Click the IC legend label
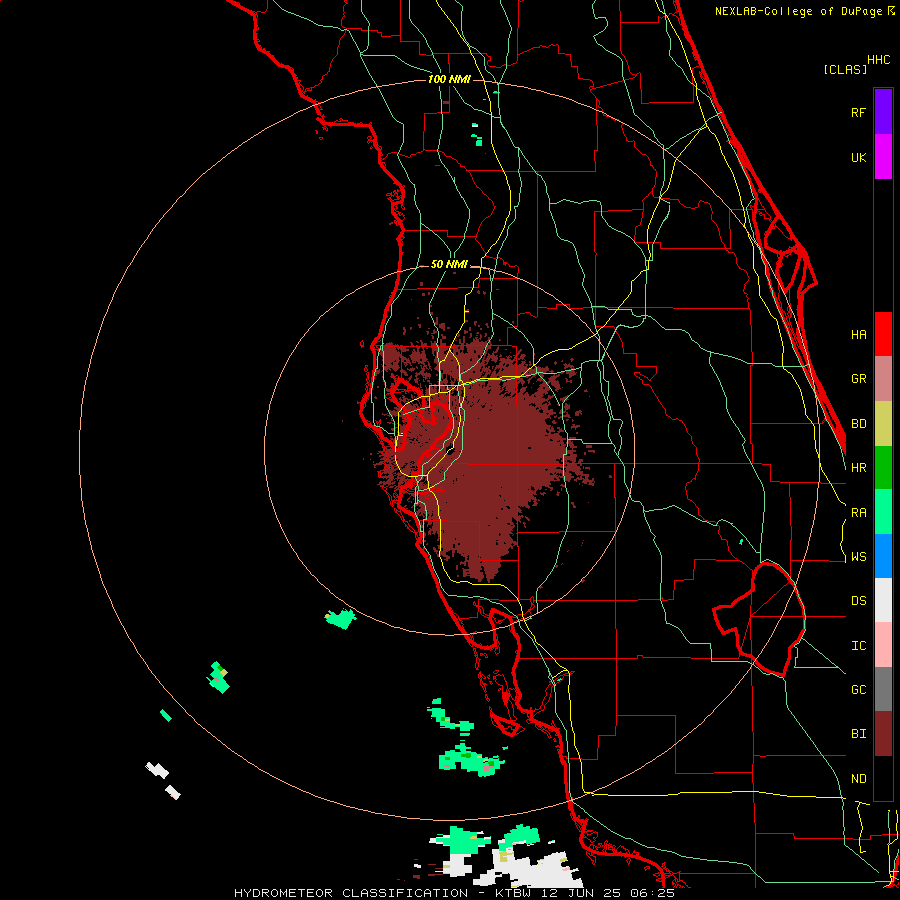Viewport: 900px width, 900px height. tap(858, 646)
